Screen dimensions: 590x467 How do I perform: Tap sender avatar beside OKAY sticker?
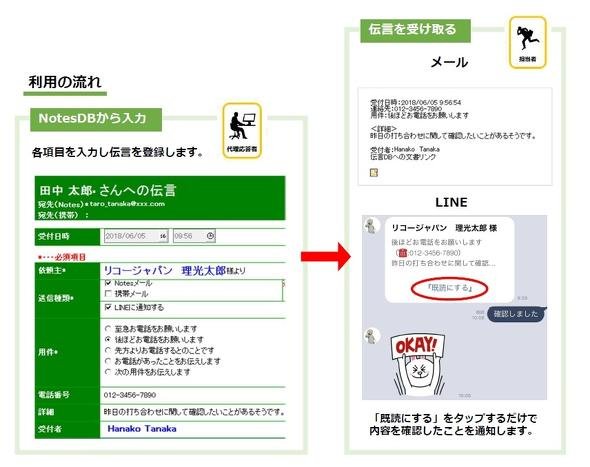pos(371,336)
